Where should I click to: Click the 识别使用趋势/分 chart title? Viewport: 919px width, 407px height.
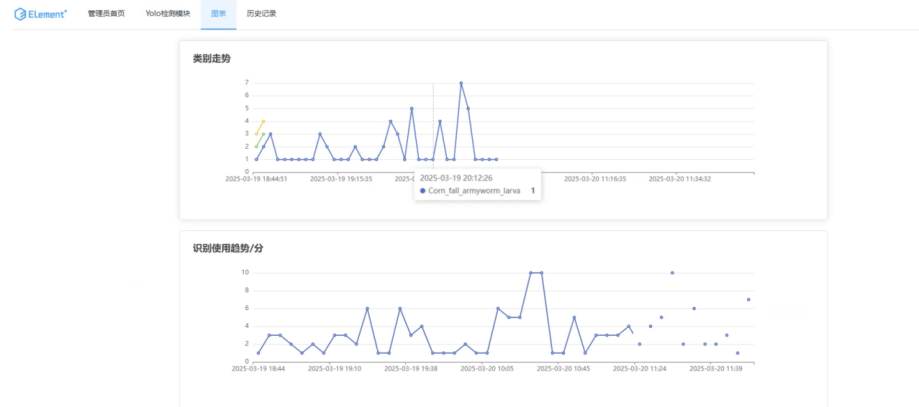click(x=228, y=249)
